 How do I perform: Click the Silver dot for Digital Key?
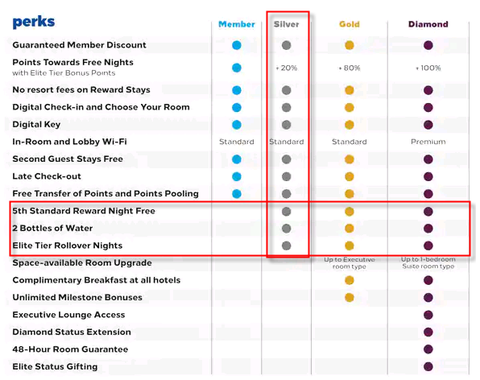click(x=286, y=125)
